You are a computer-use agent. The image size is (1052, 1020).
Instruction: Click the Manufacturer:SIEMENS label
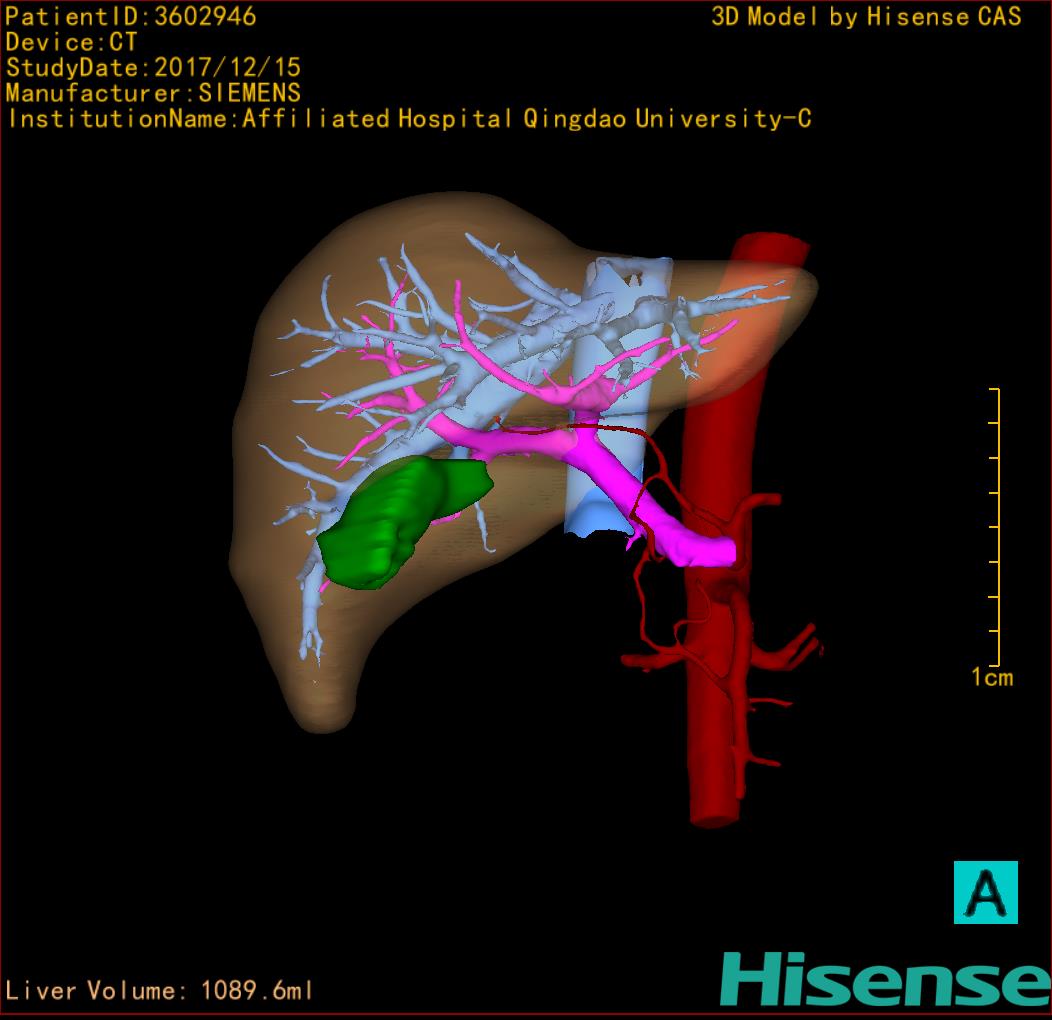(x=153, y=94)
